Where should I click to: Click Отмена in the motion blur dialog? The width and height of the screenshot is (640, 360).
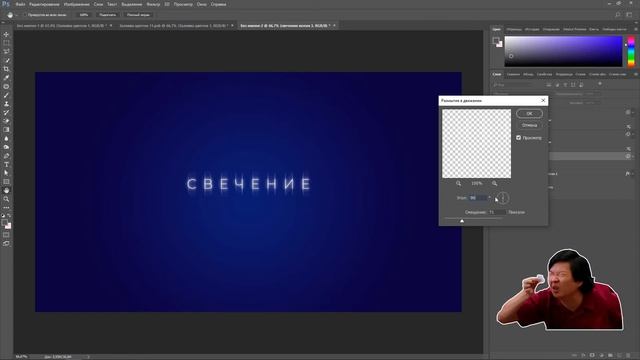[529, 125]
